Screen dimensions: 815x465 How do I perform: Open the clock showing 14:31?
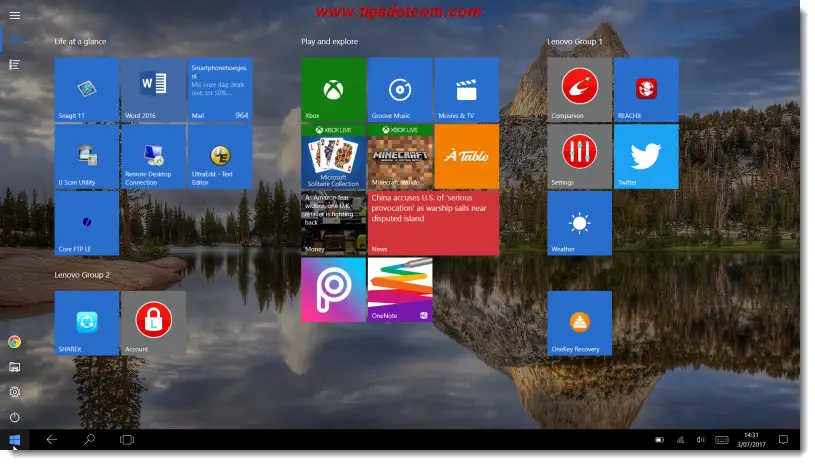(752, 440)
